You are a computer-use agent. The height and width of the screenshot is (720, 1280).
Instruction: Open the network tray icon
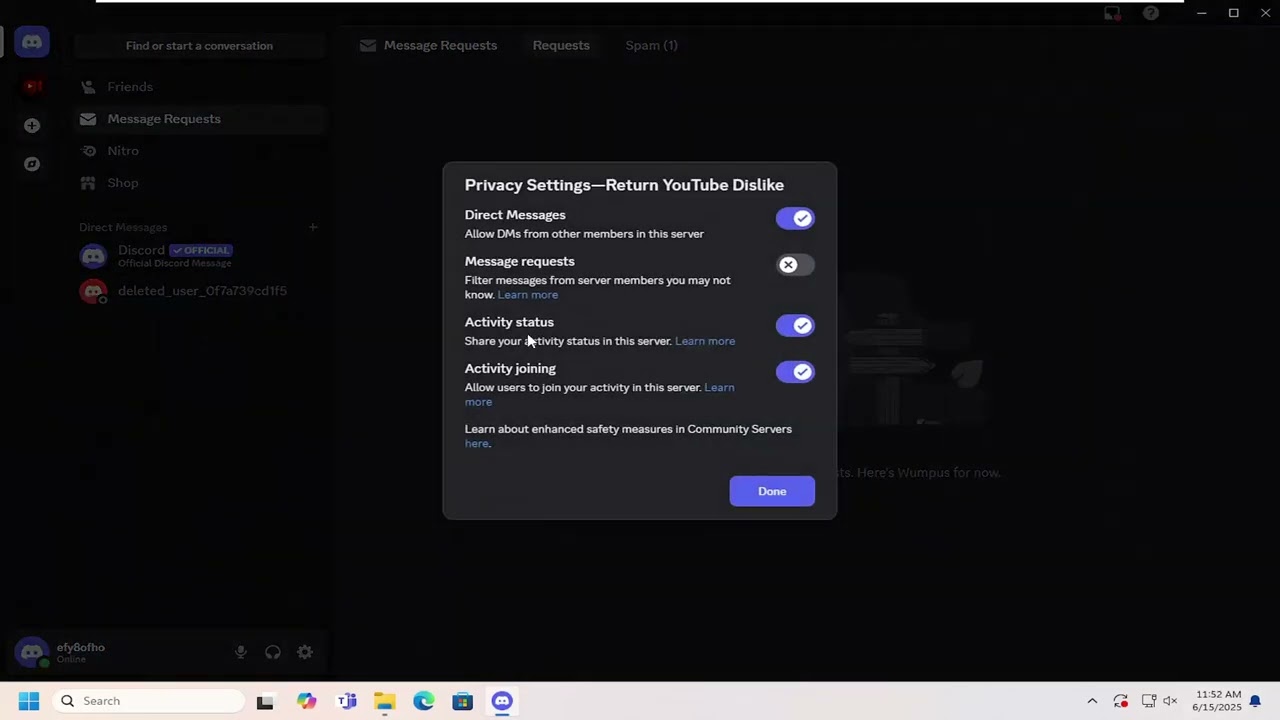[x=1149, y=701]
